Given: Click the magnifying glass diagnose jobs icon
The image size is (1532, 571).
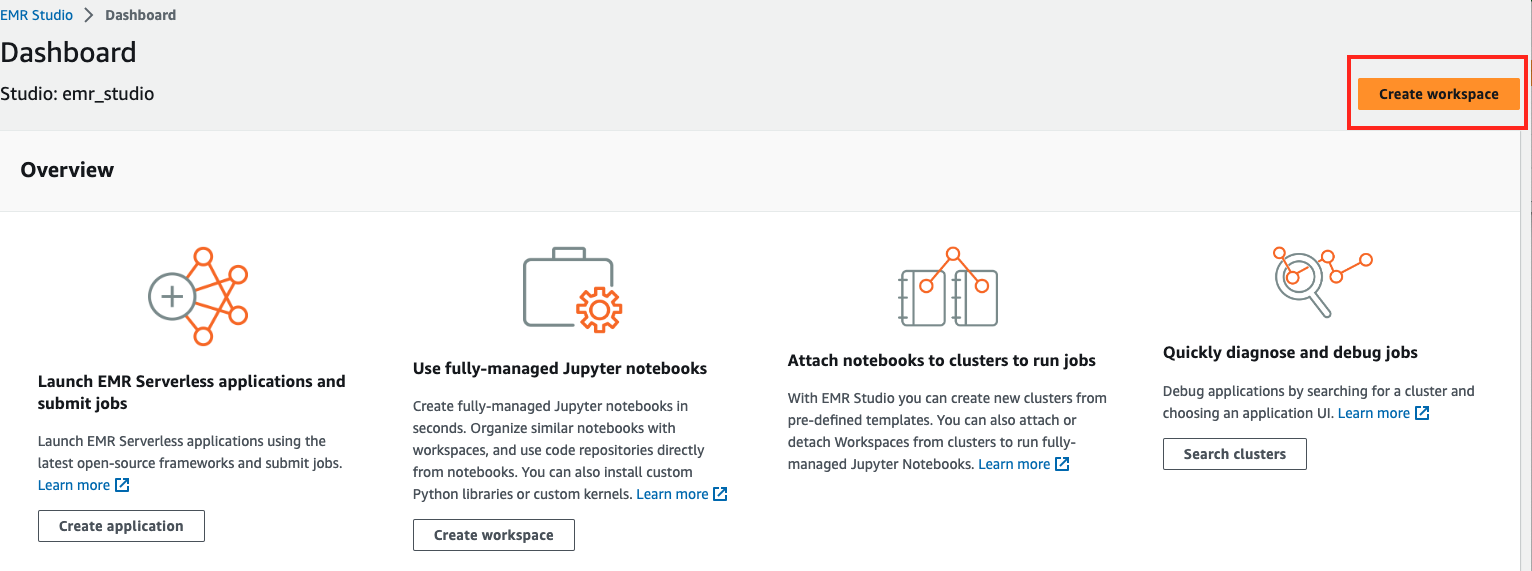Looking at the screenshot, I should [x=1322, y=281].
